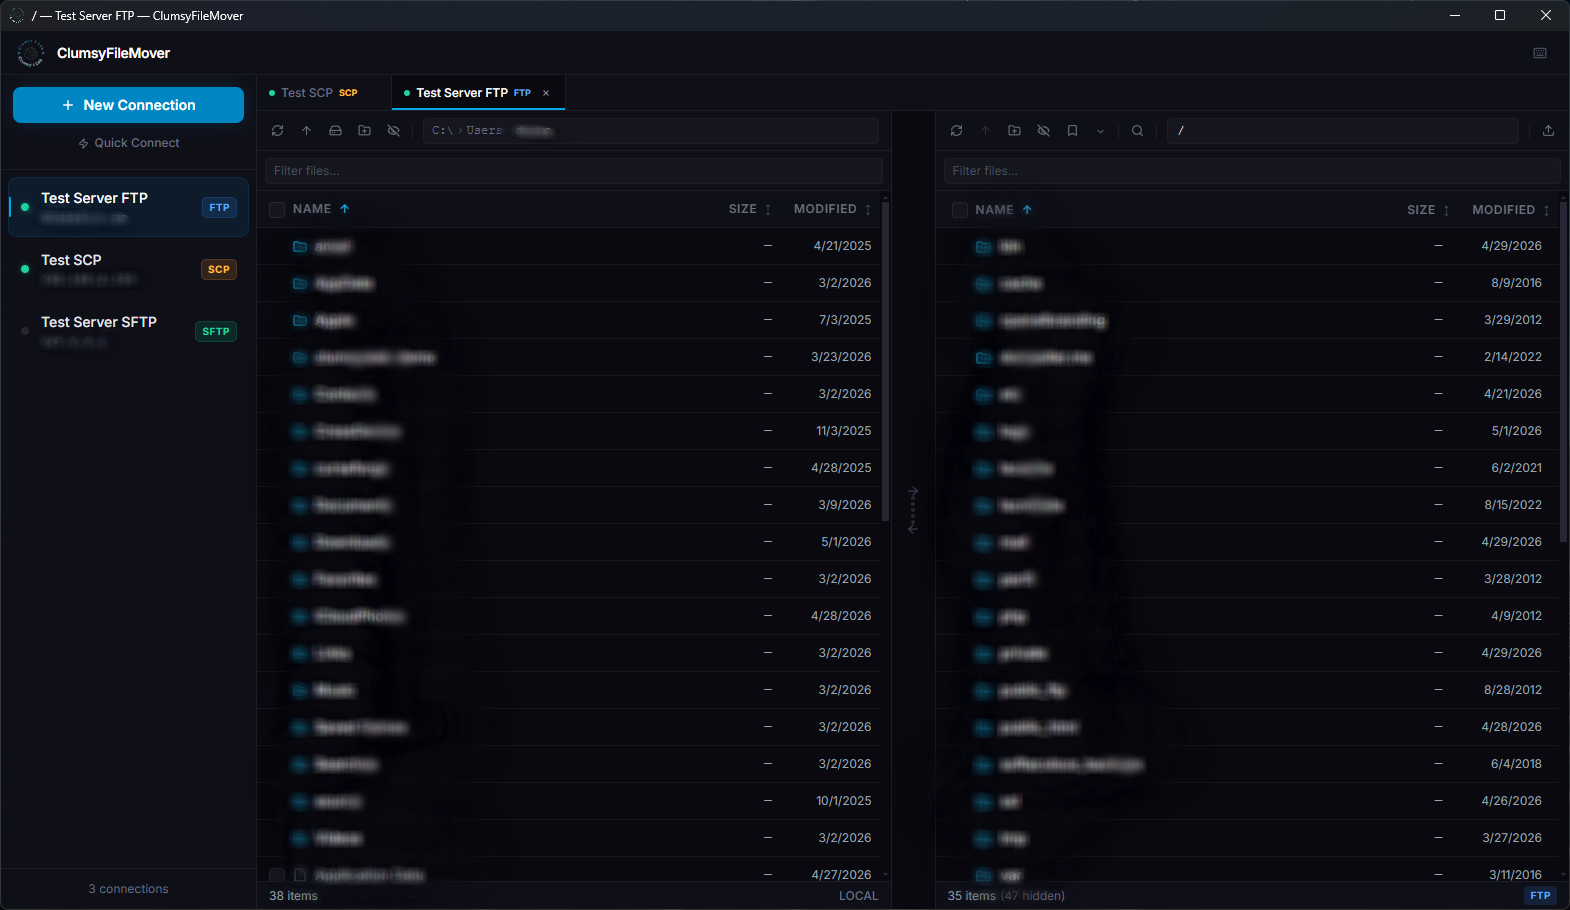The height and width of the screenshot is (910, 1570).
Task: Click the C:\ segment in local path
Action: (442, 131)
